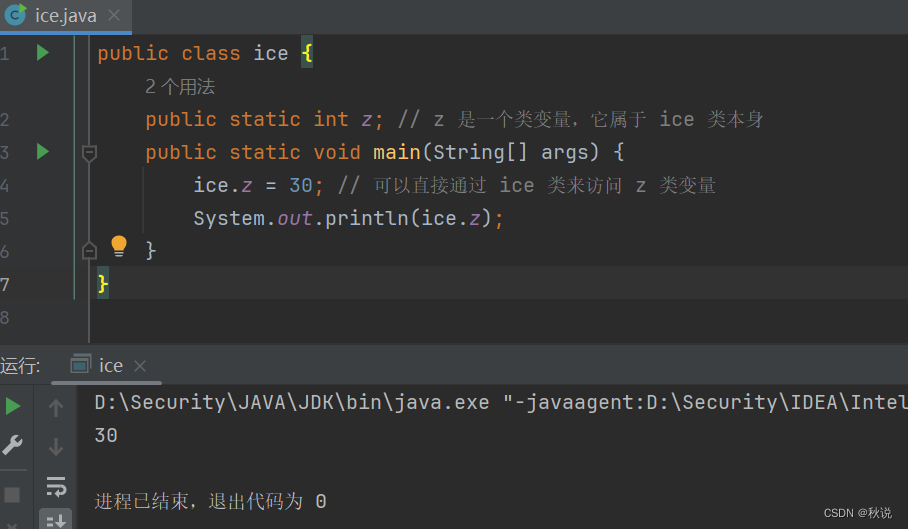The image size is (908, 529).
Task: Stop process with the square stop button
Action: (12, 495)
